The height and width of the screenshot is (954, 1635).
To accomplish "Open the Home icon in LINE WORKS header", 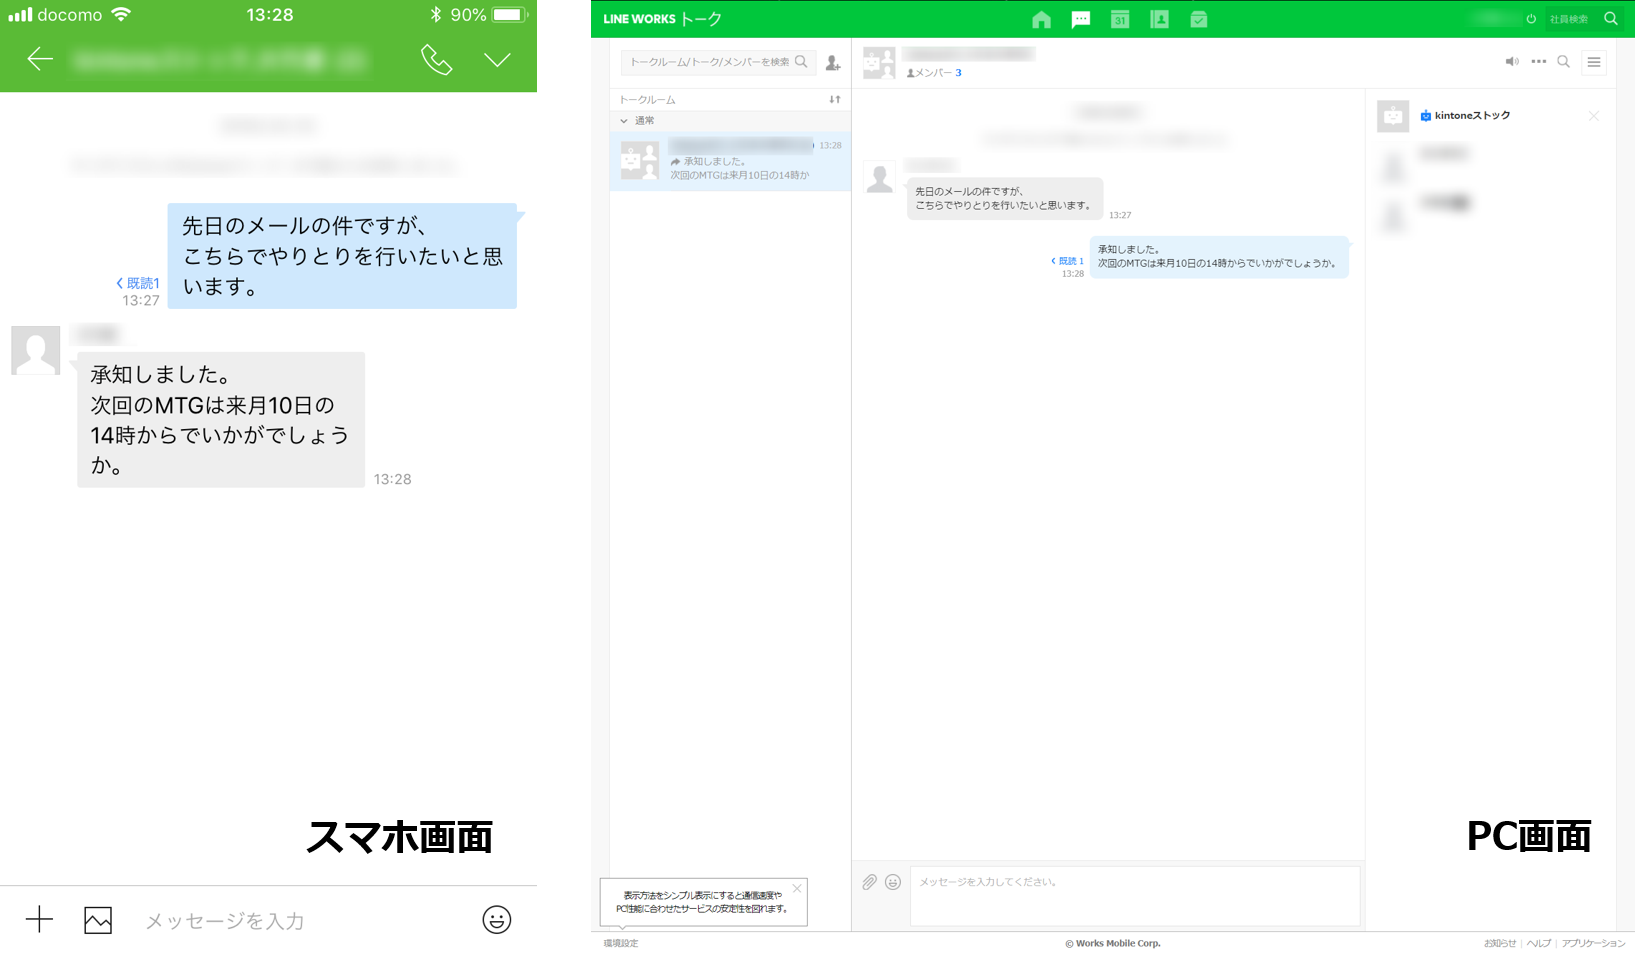I will (x=1041, y=19).
